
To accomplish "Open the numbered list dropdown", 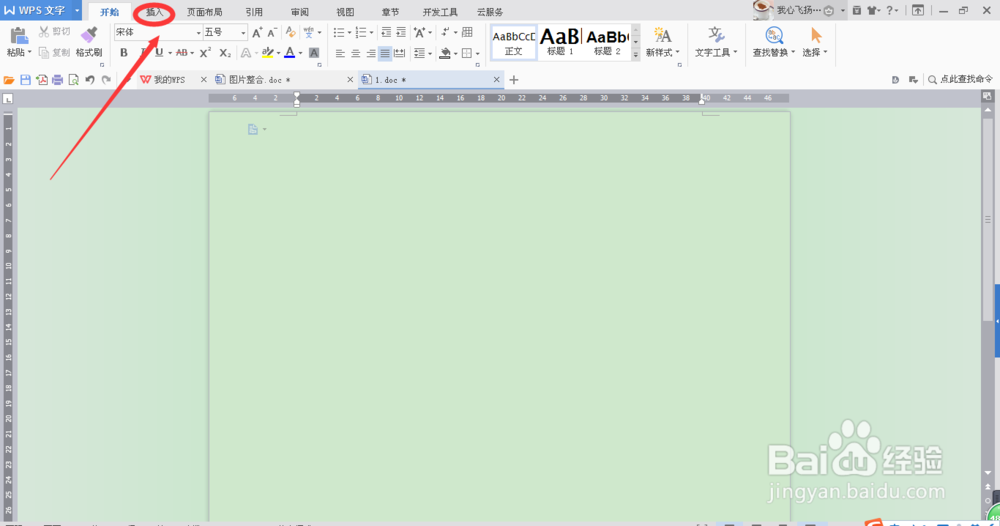I will pyautogui.click(x=371, y=33).
